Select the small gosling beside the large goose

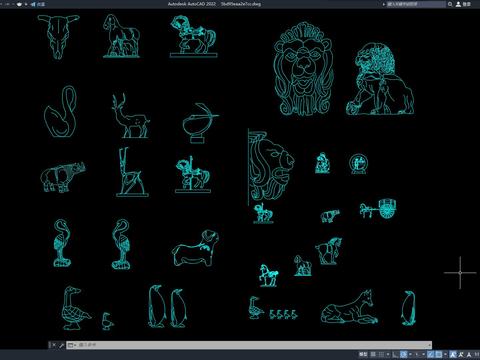pos(107,321)
